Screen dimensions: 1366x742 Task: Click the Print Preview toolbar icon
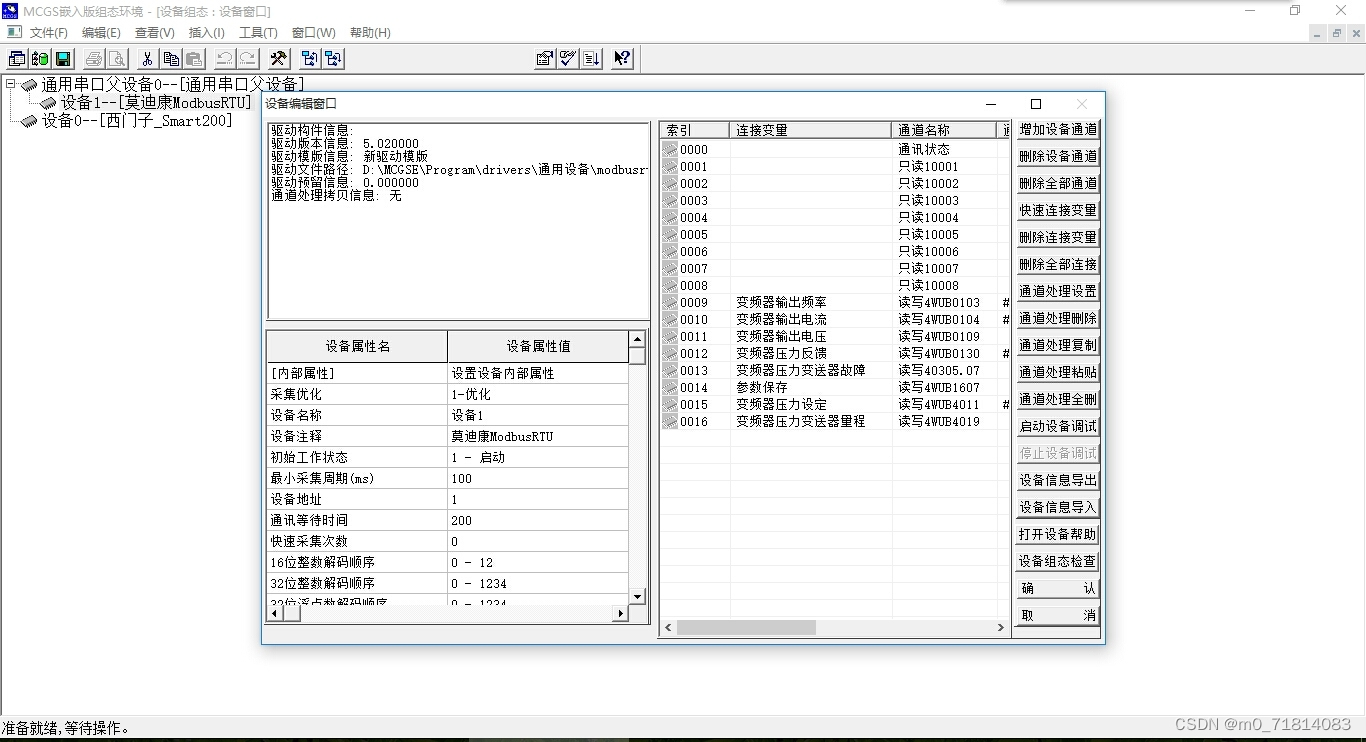point(116,59)
